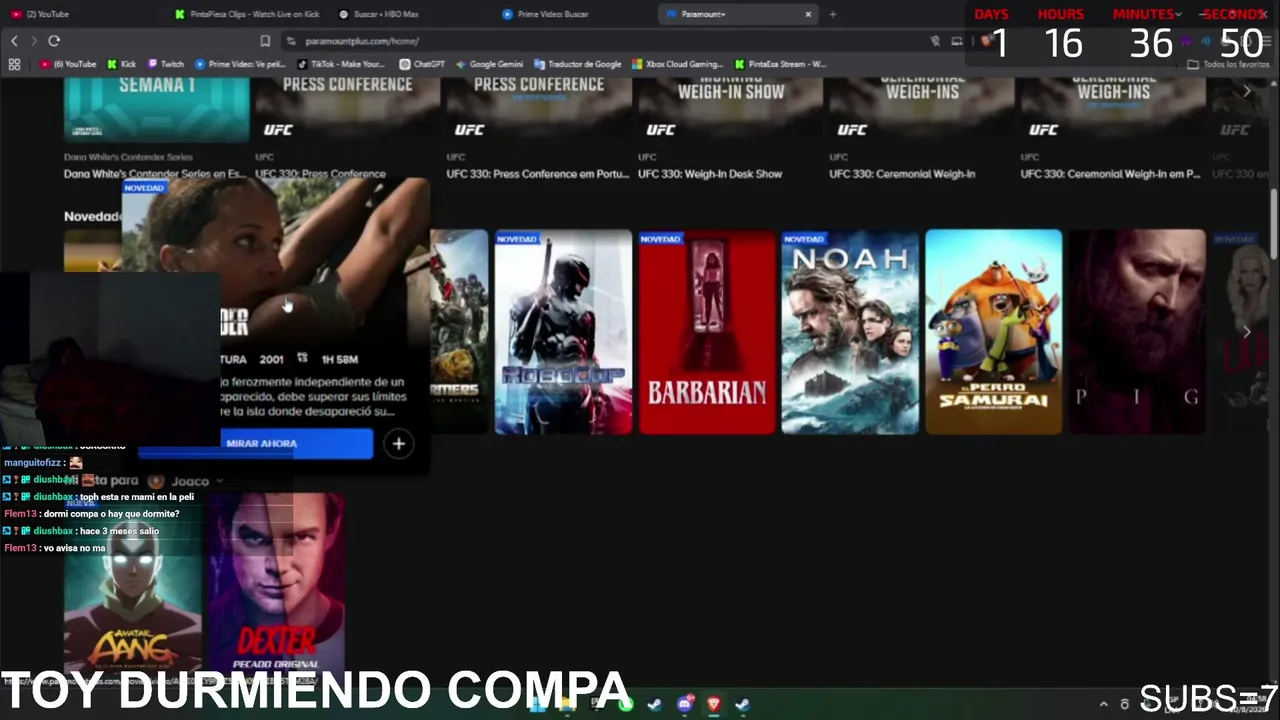Click the UFC 330: Ceremonial Weigh-In title

click(x=902, y=174)
